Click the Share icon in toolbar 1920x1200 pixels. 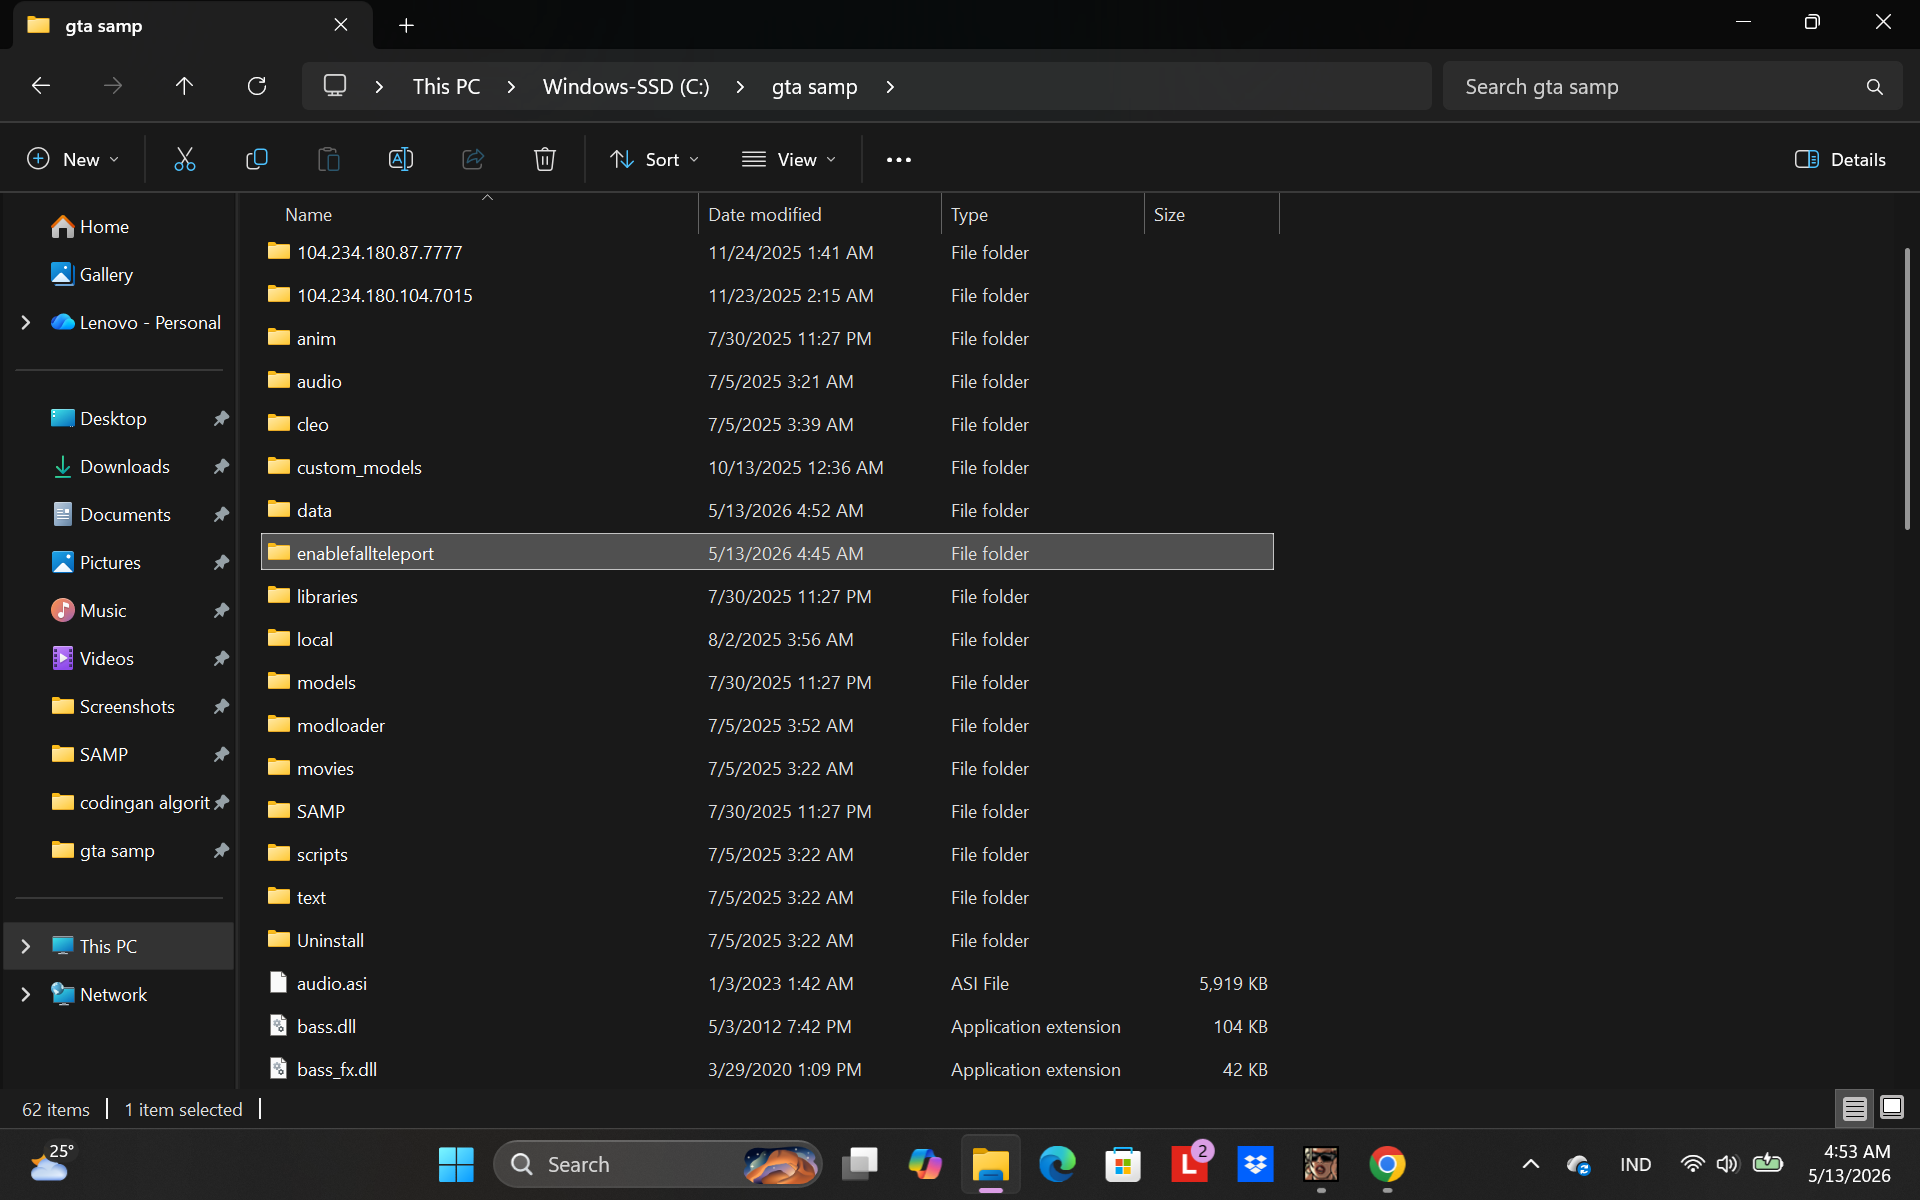click(x=473, y=159)
